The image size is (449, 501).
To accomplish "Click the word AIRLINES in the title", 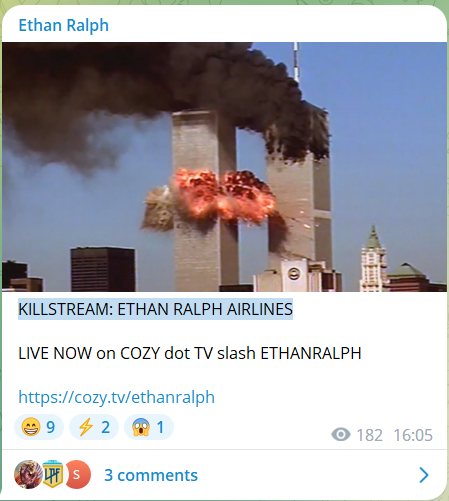I will click(260, 309).
